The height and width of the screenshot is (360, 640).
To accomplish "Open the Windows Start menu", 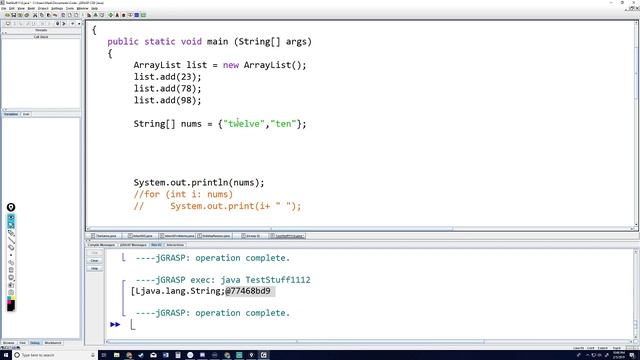I will pyautogui.click(x=6, y=355).
